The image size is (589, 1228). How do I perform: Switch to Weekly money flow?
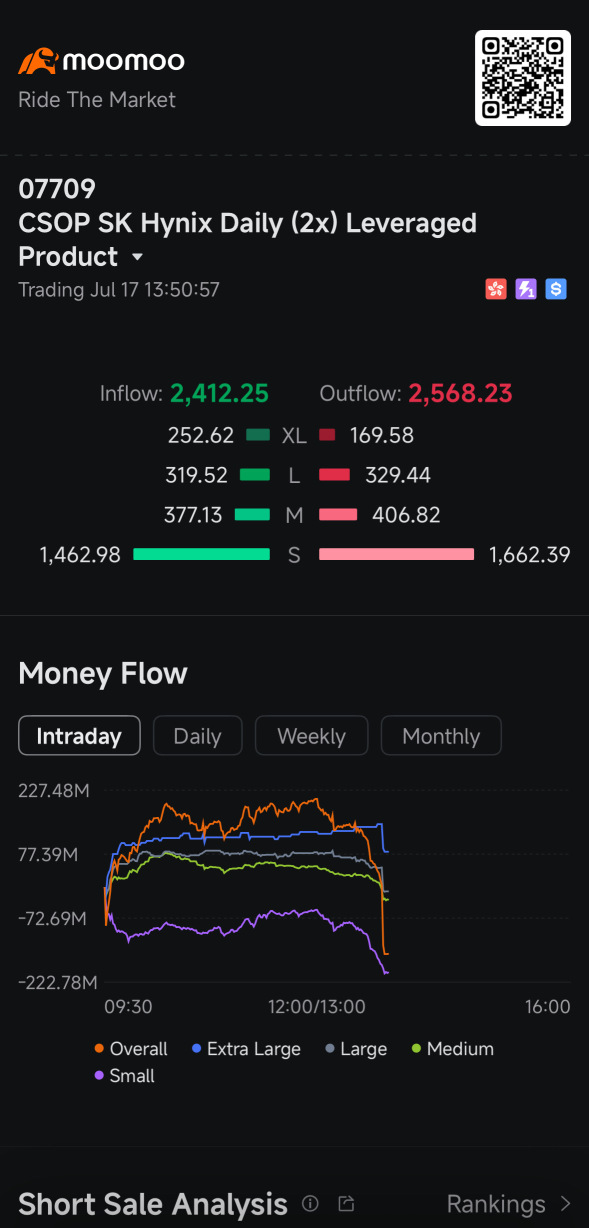[311, 736]
